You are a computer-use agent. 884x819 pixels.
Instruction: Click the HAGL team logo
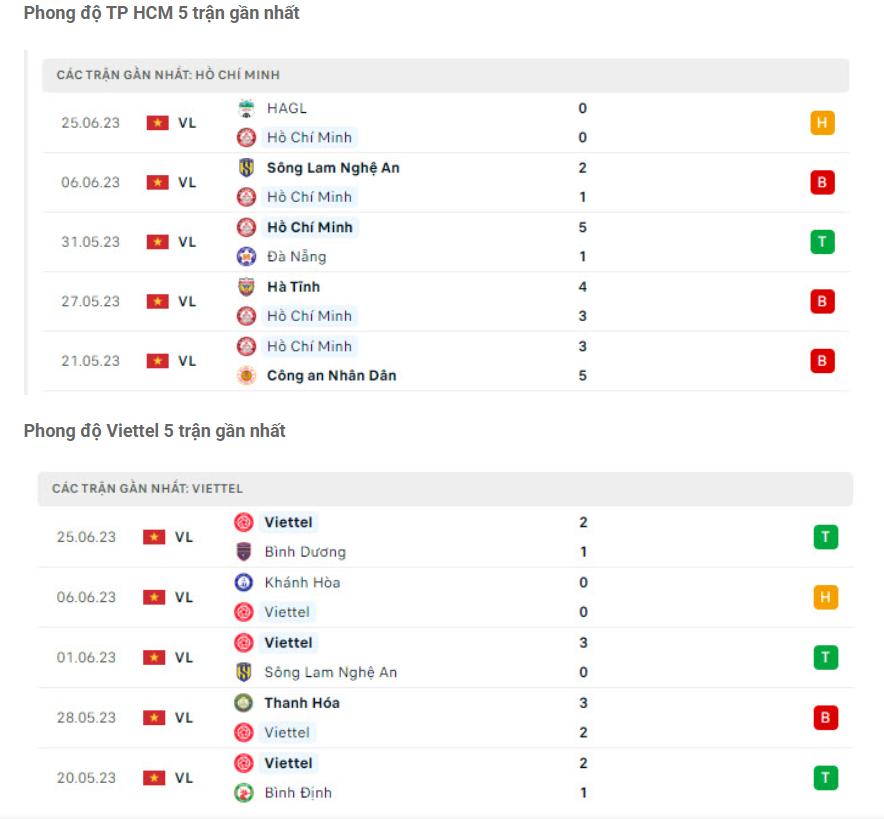click(246, 108)
